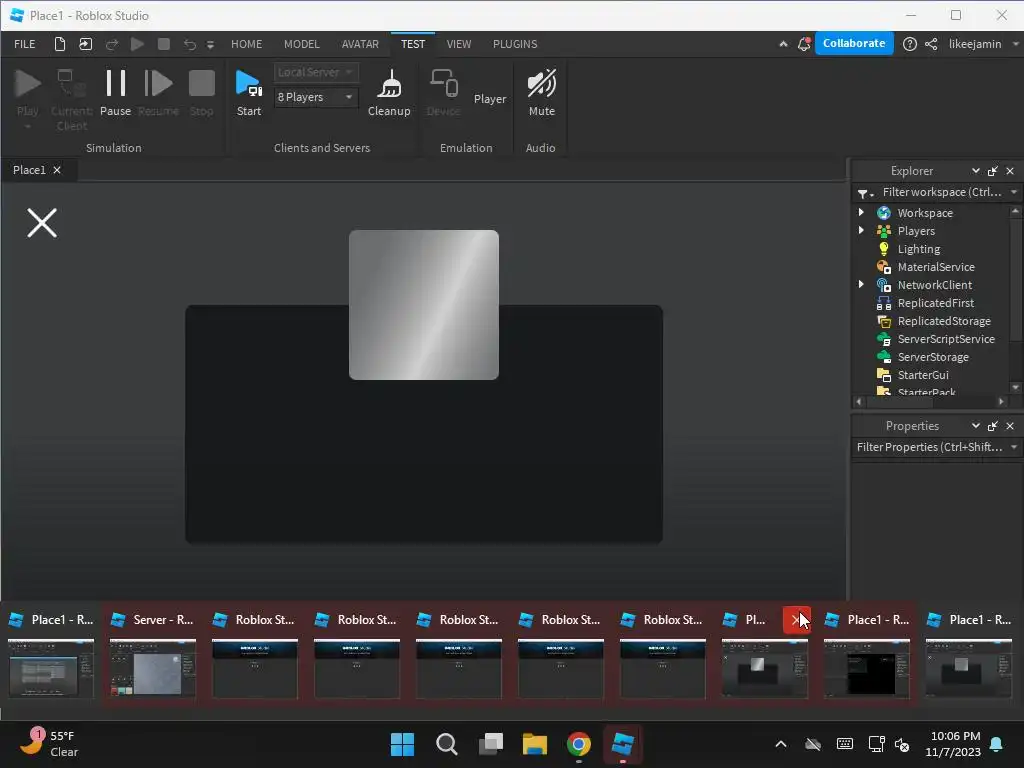
Task: Open the Properties panel chevron menu
Action: pos(976,425)
